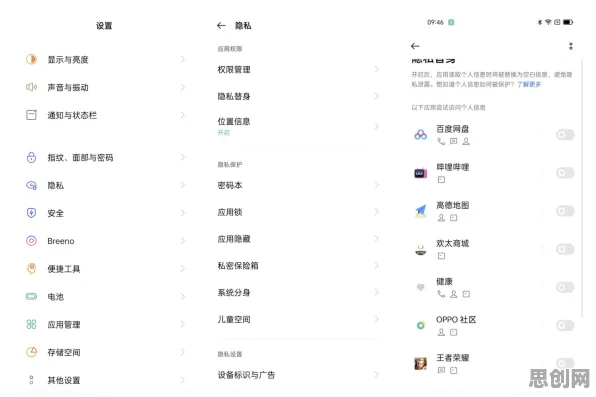Open 权限管理 in privacy page
This screenshot has width=596, height=397.
pyautogui.click(x=298, y=70)
